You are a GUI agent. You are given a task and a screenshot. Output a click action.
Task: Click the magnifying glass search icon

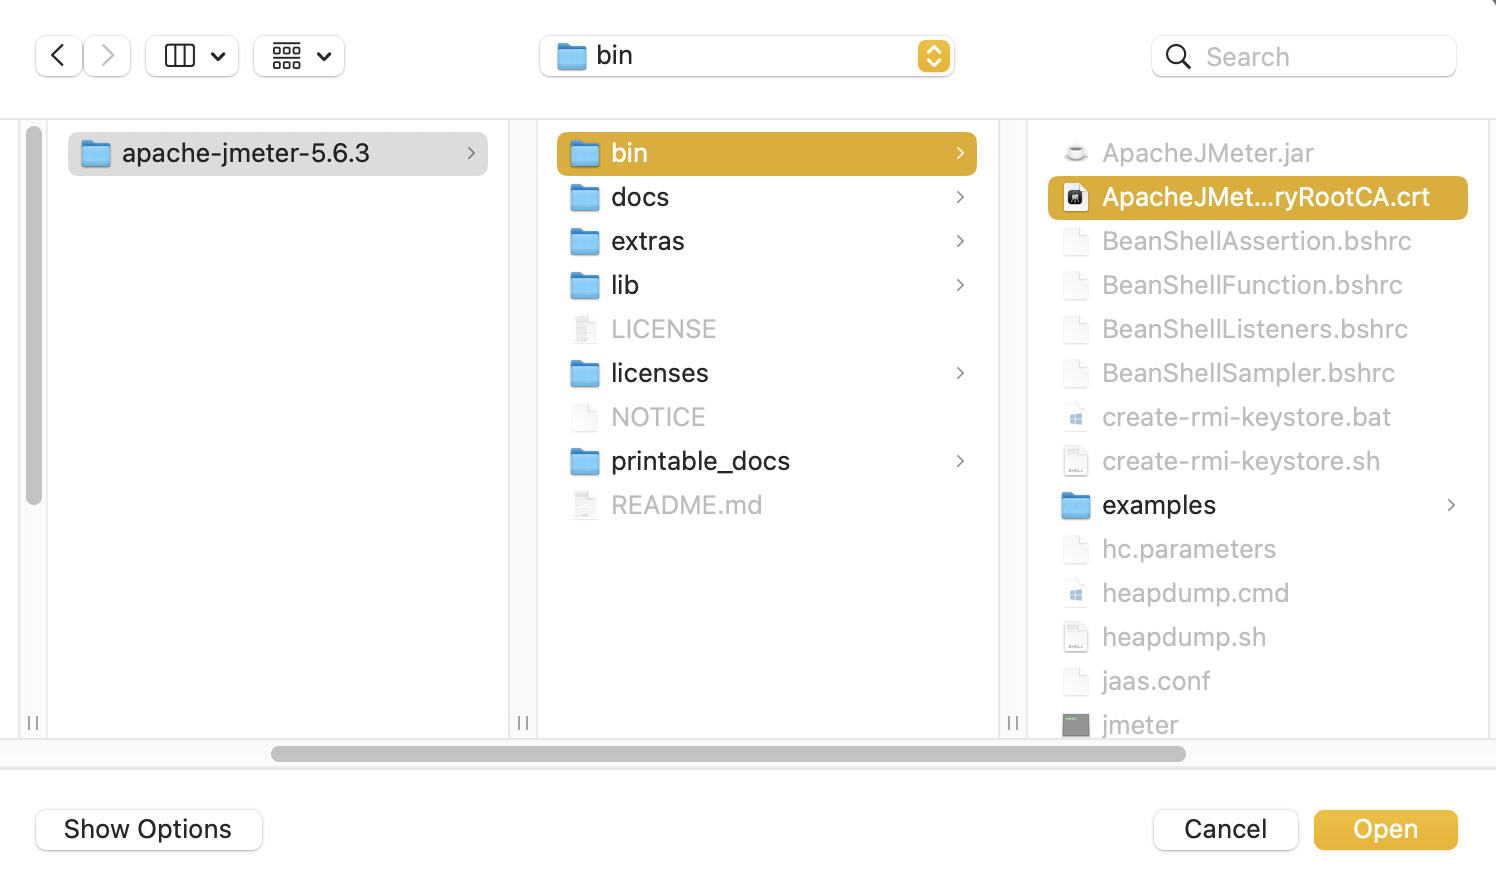1178,57
